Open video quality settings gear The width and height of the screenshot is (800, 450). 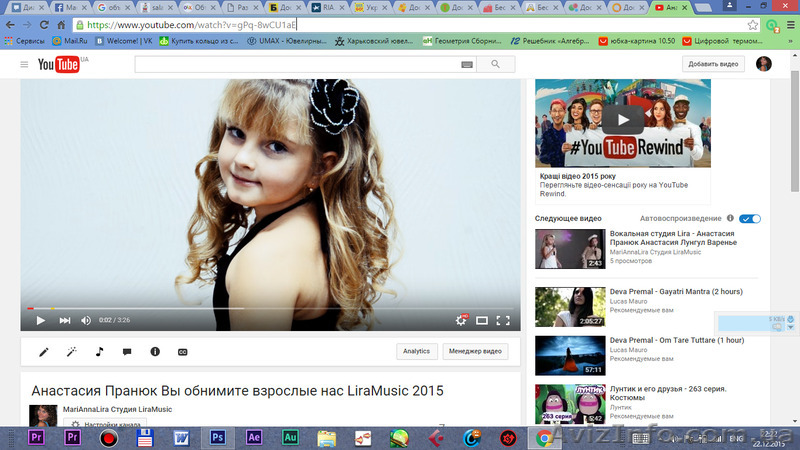[x=461, y=321]
